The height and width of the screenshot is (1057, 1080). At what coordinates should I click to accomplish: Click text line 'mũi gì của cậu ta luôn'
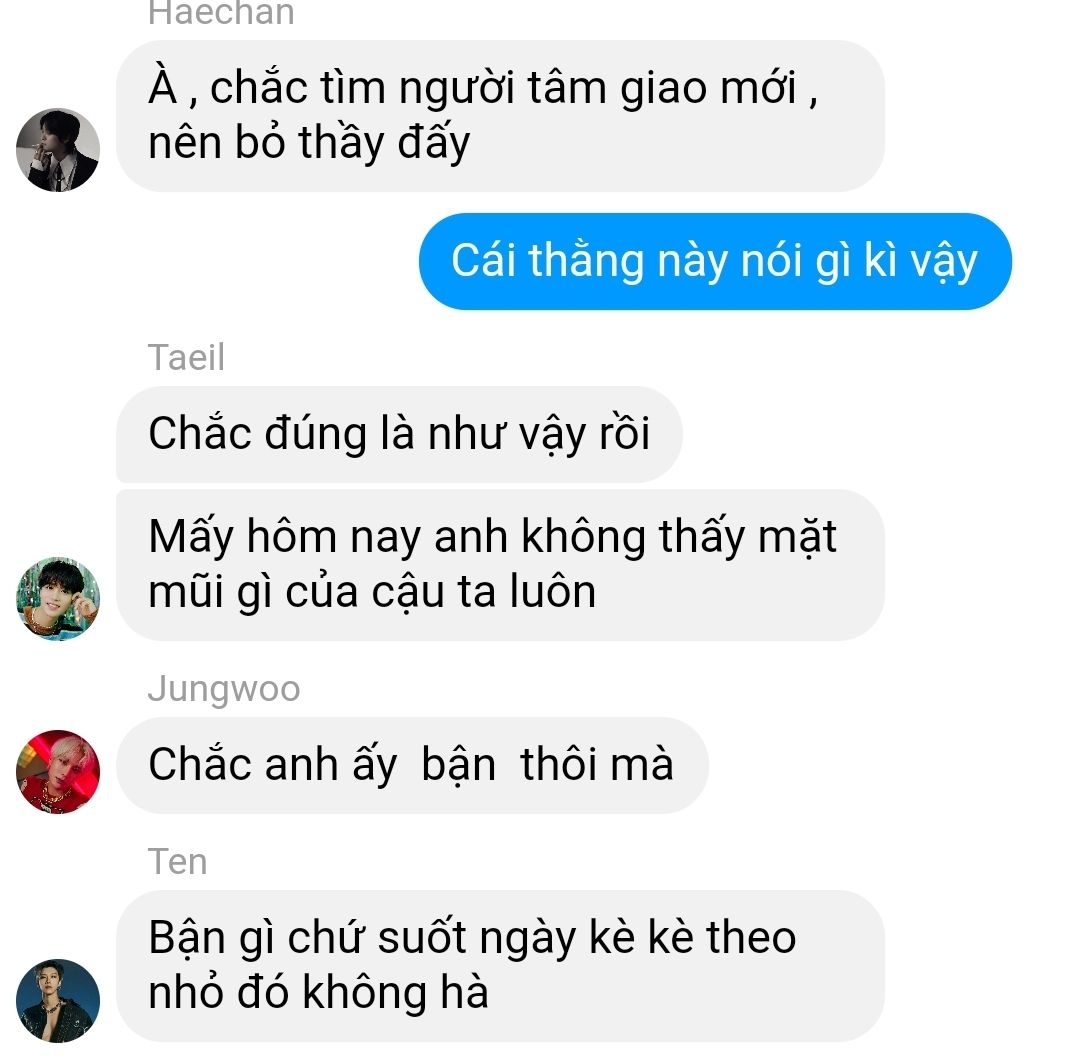(372, 592)
